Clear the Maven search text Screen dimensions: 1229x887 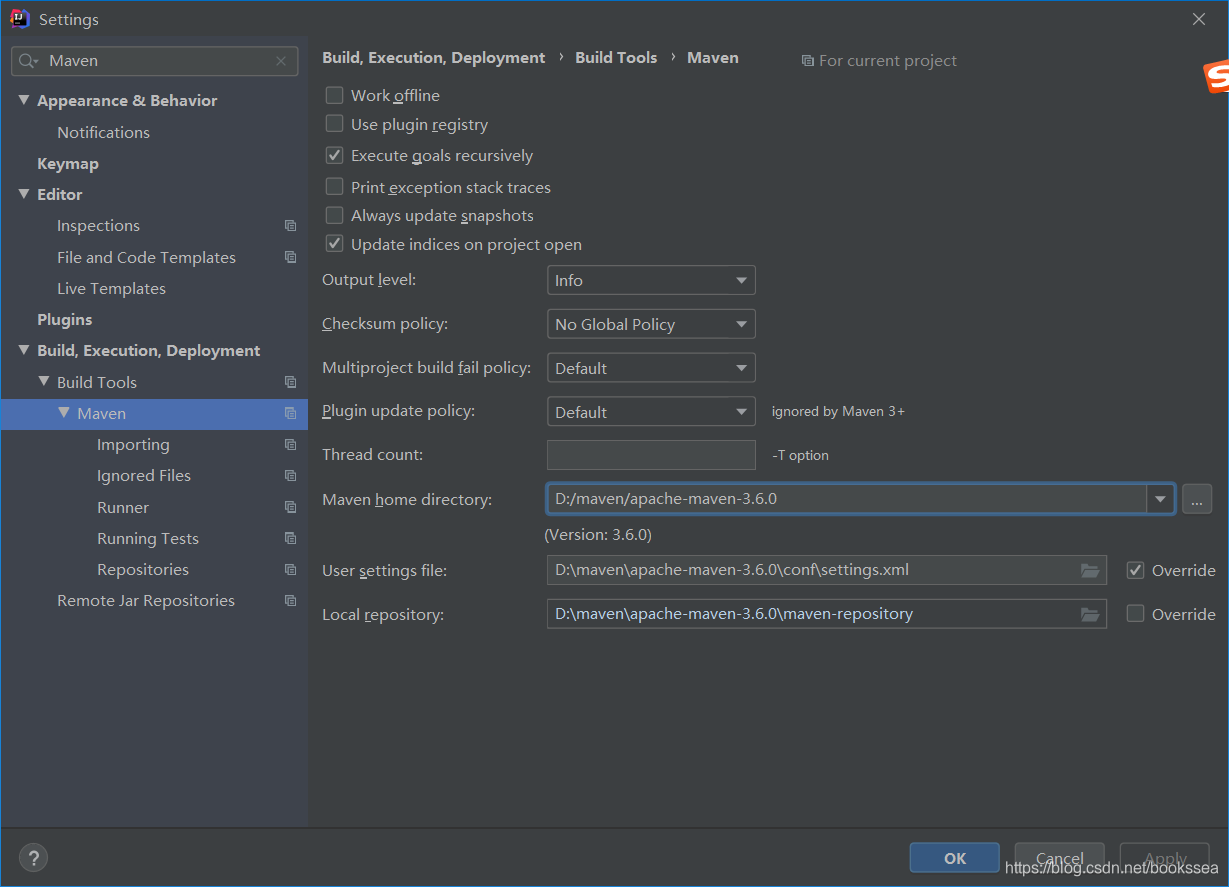click(281, 61)
